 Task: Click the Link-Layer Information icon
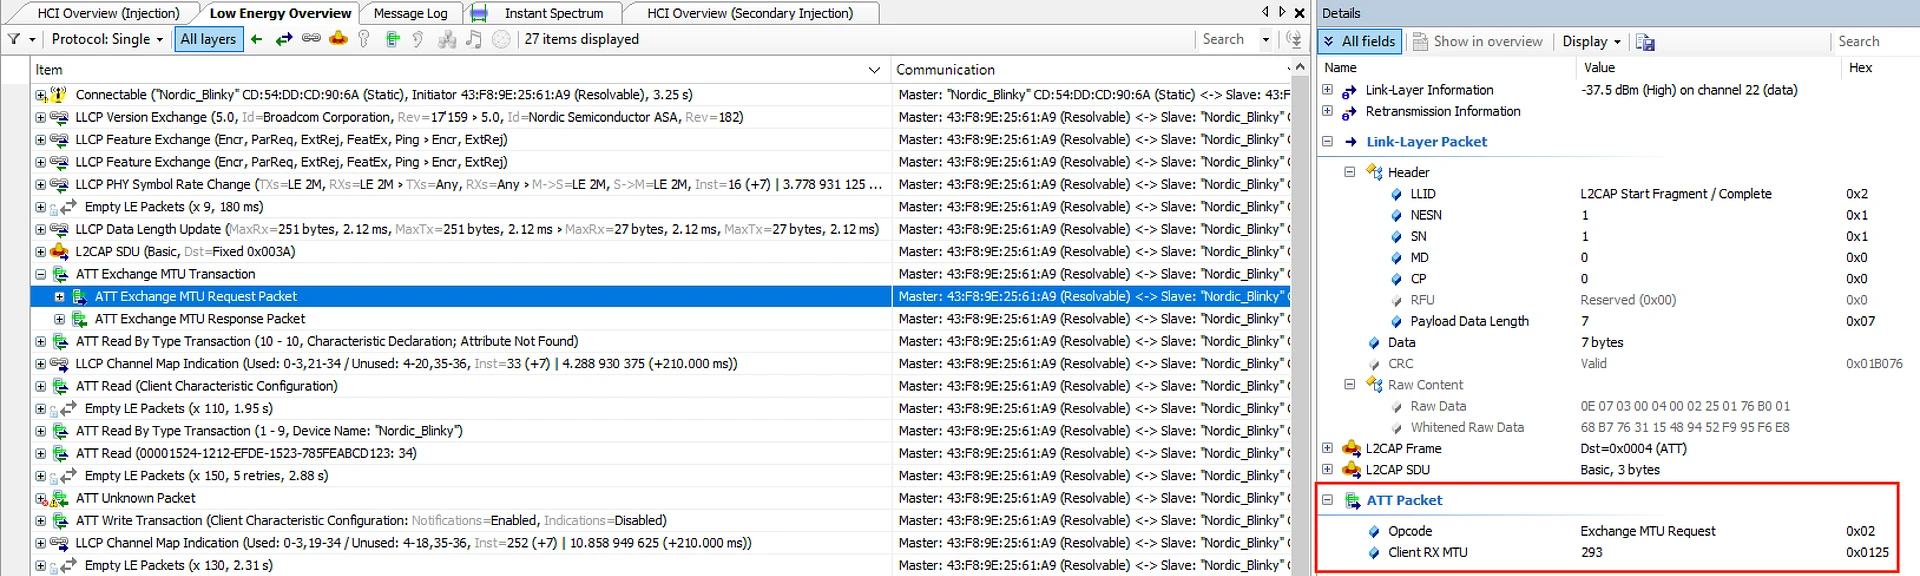pos(1350,91)
